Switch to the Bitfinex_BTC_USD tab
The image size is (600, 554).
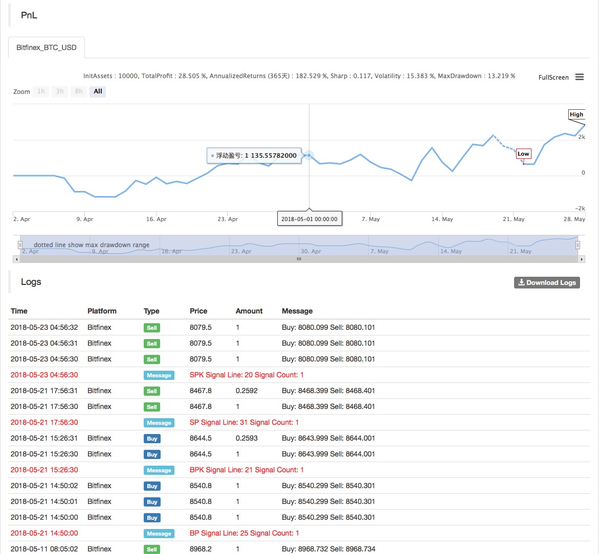click(46, 47)
